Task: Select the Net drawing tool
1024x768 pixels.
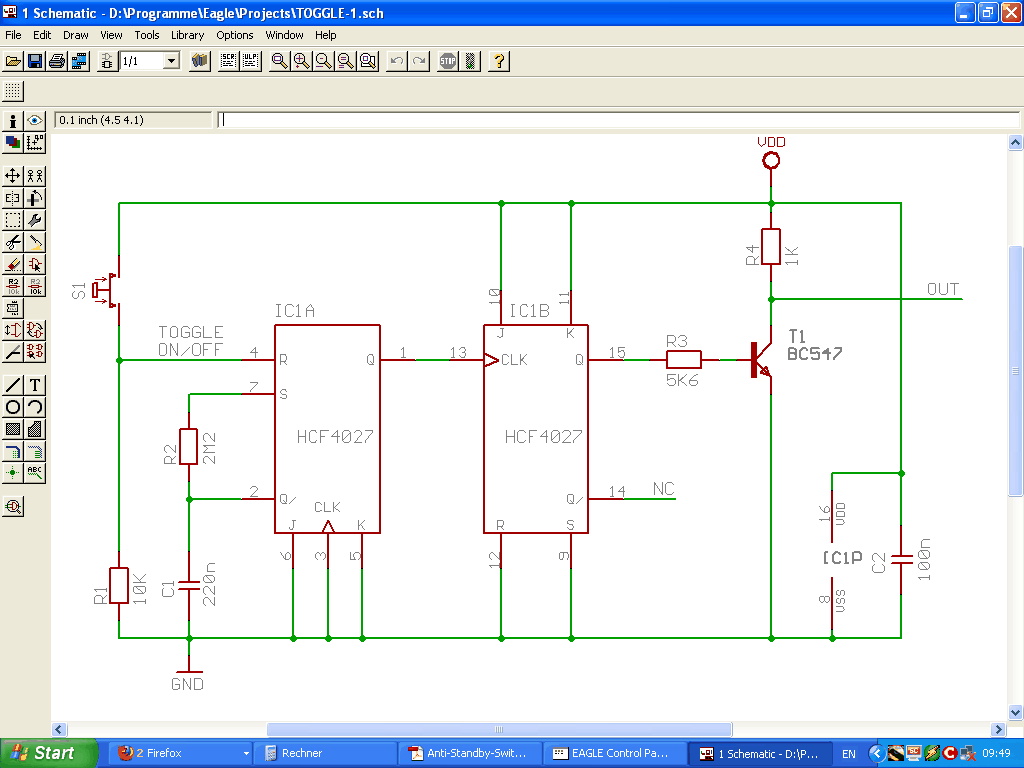Action: [x=35, y=451]
